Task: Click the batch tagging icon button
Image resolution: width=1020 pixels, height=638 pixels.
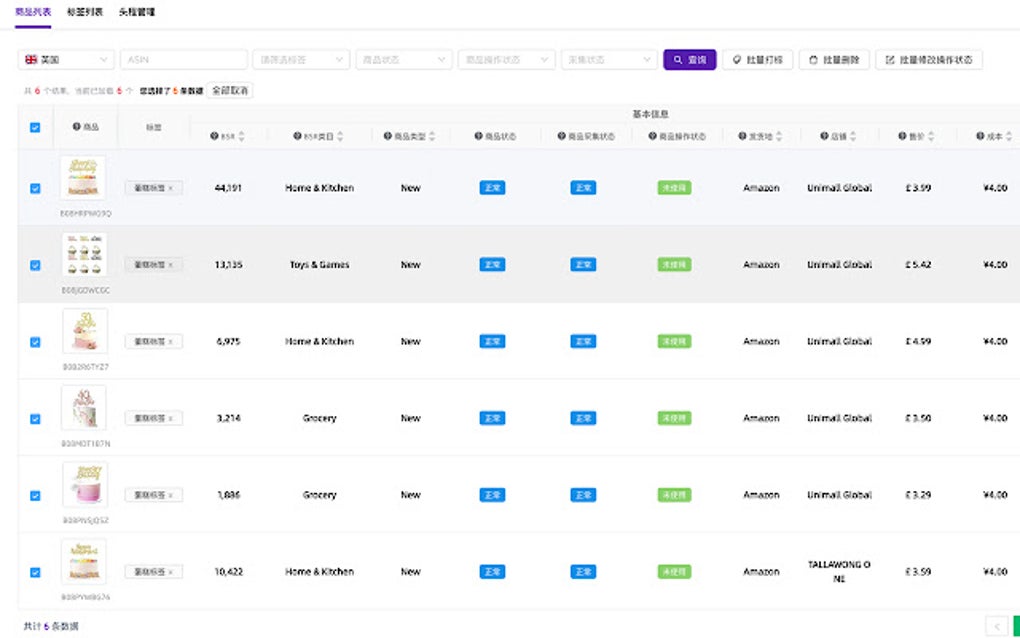Action: [x=757, y=60]
